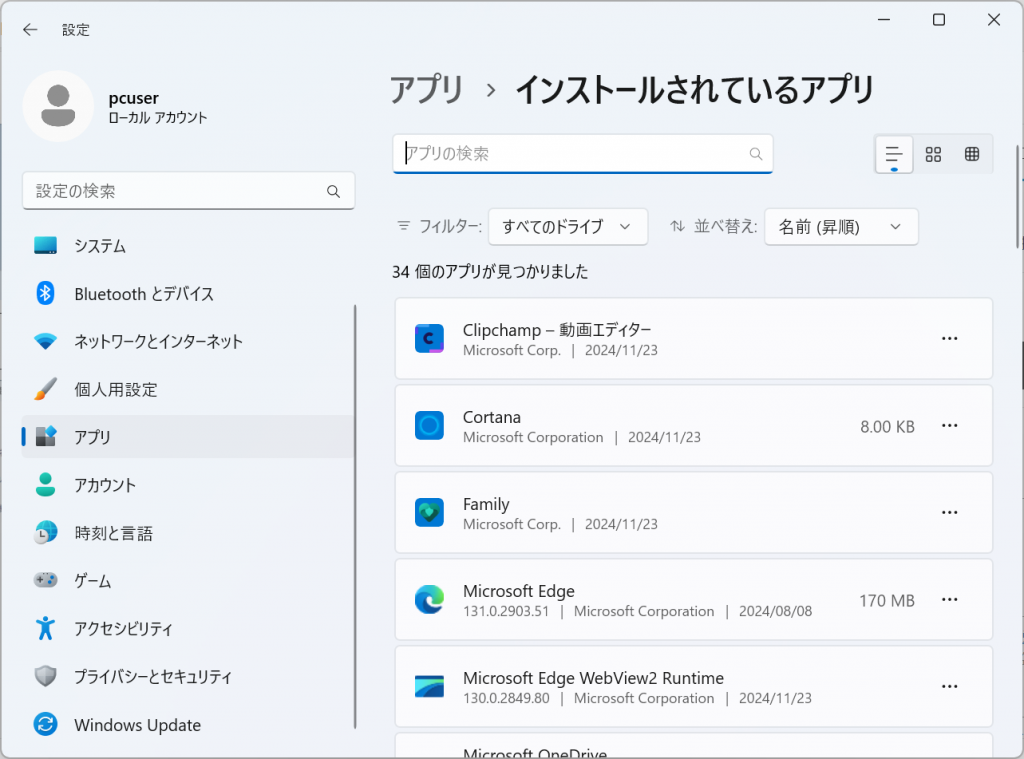Open more options for Family

tap(950, 512)
